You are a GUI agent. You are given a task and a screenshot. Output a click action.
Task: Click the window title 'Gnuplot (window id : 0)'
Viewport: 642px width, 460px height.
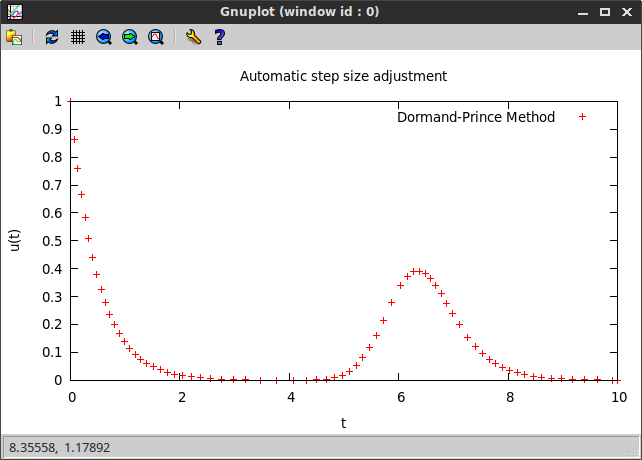[x=300, y=11]
